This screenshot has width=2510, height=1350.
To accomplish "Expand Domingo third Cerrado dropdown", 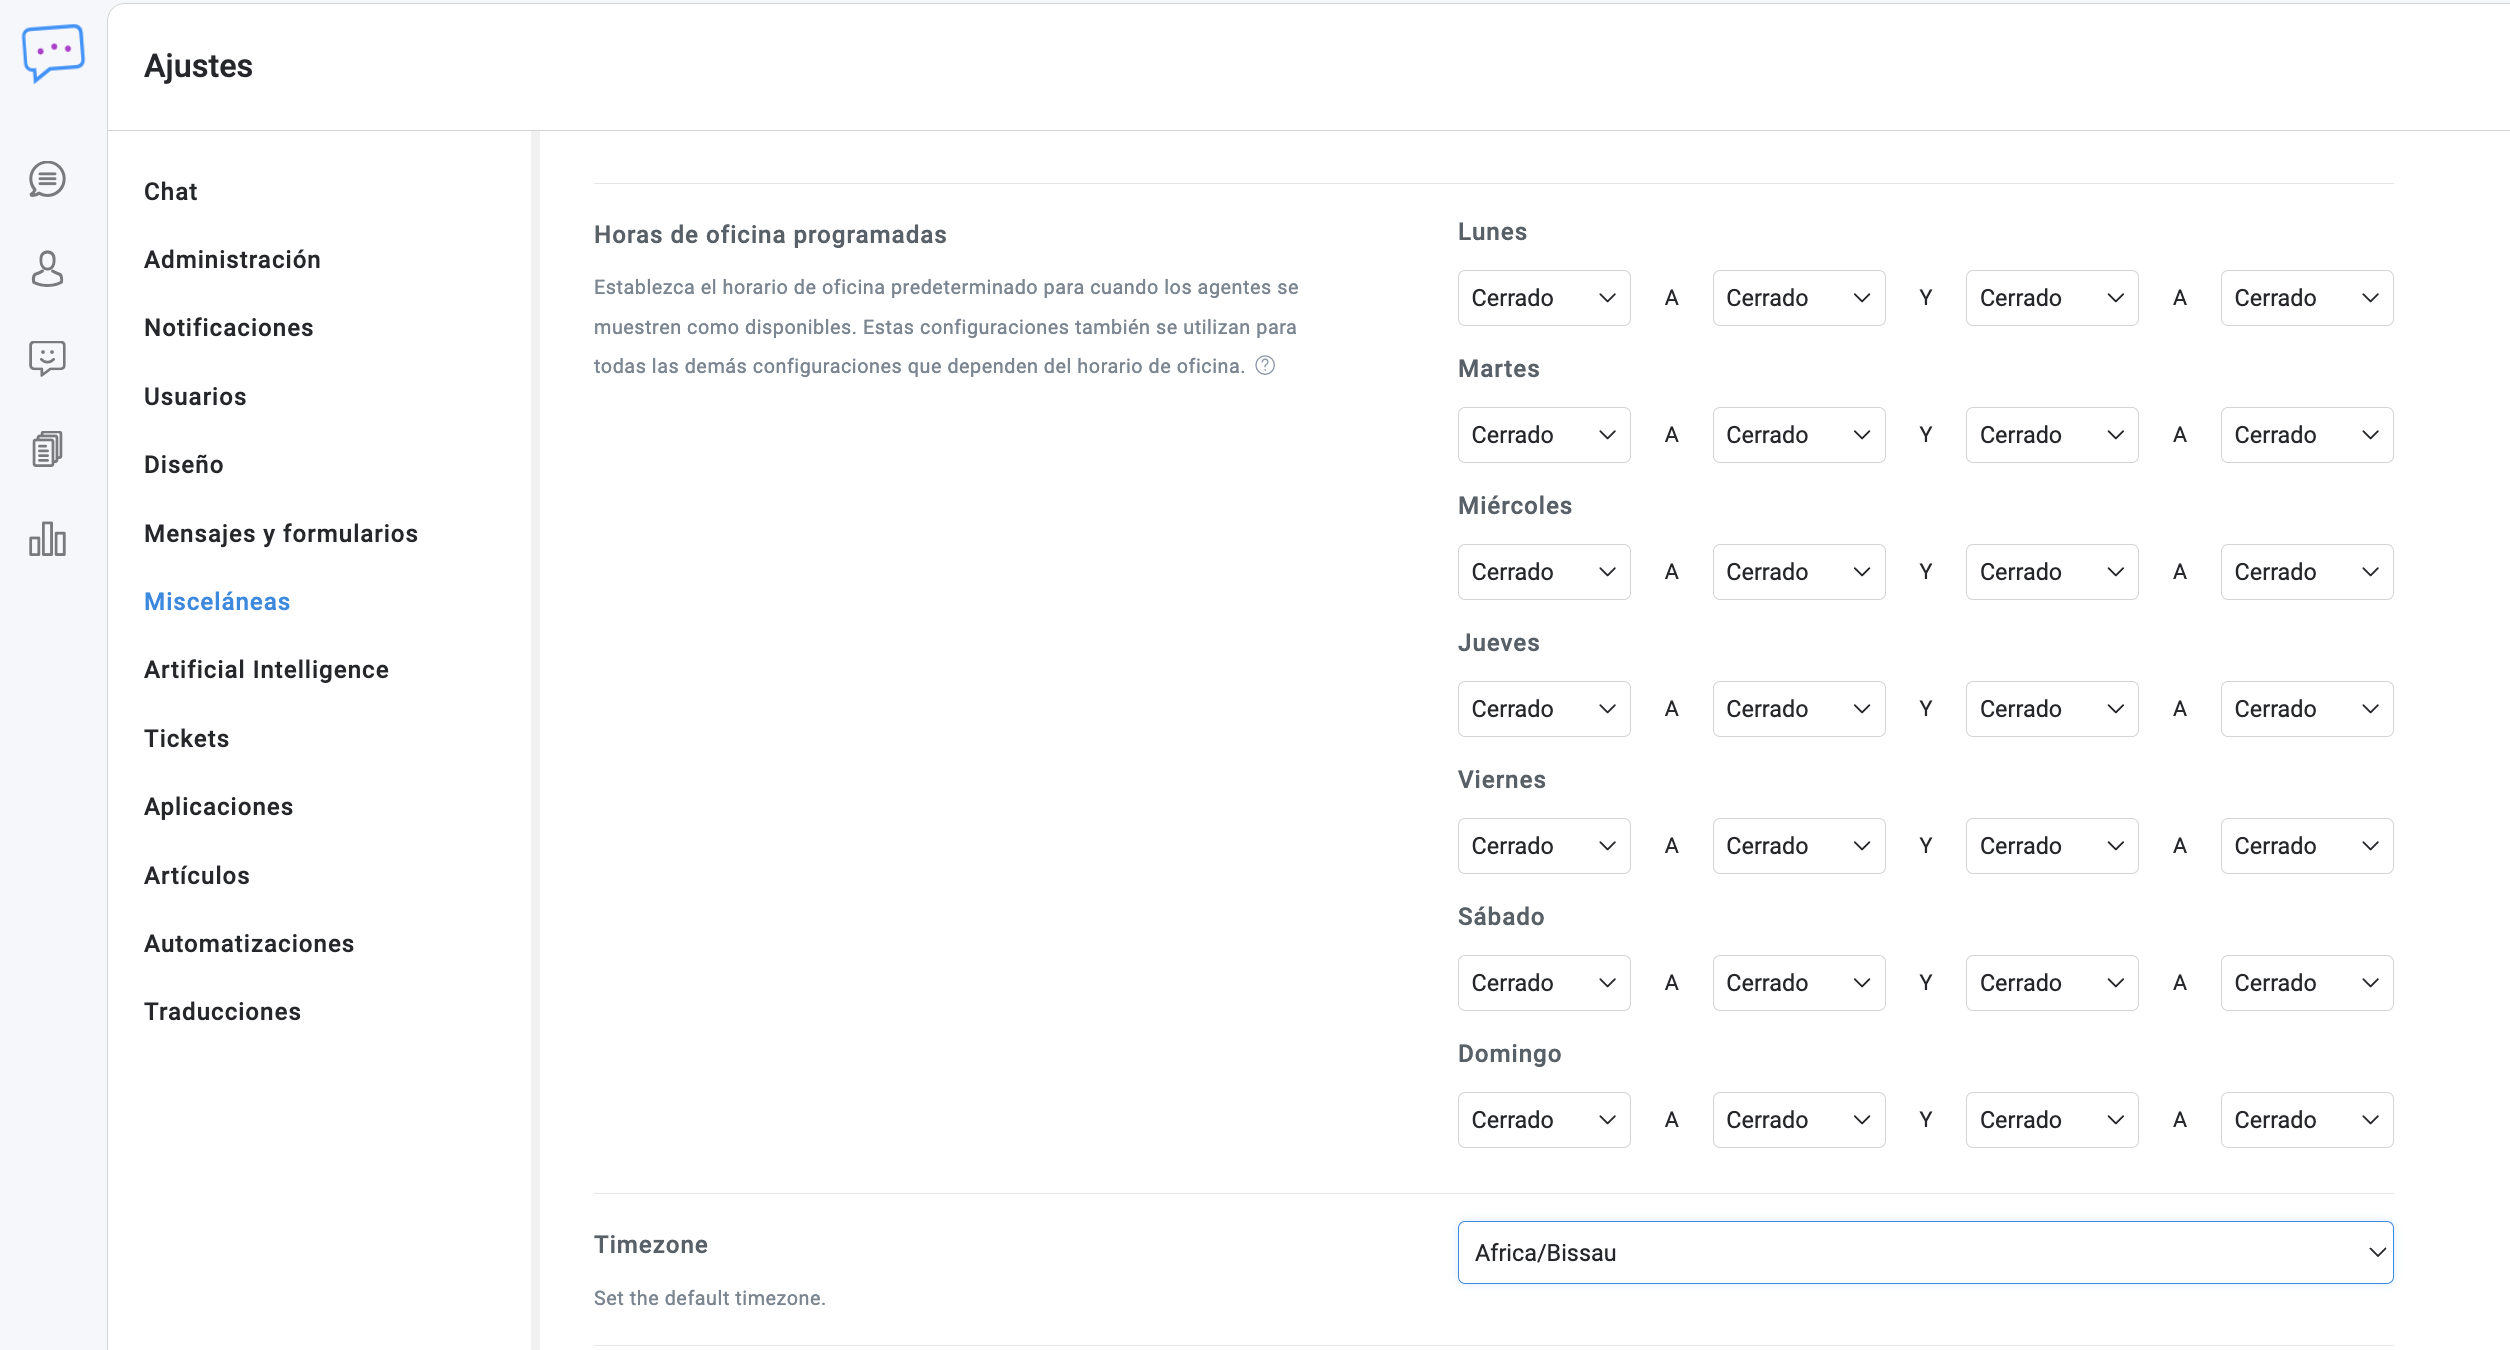I will tap(2051, 1120).
